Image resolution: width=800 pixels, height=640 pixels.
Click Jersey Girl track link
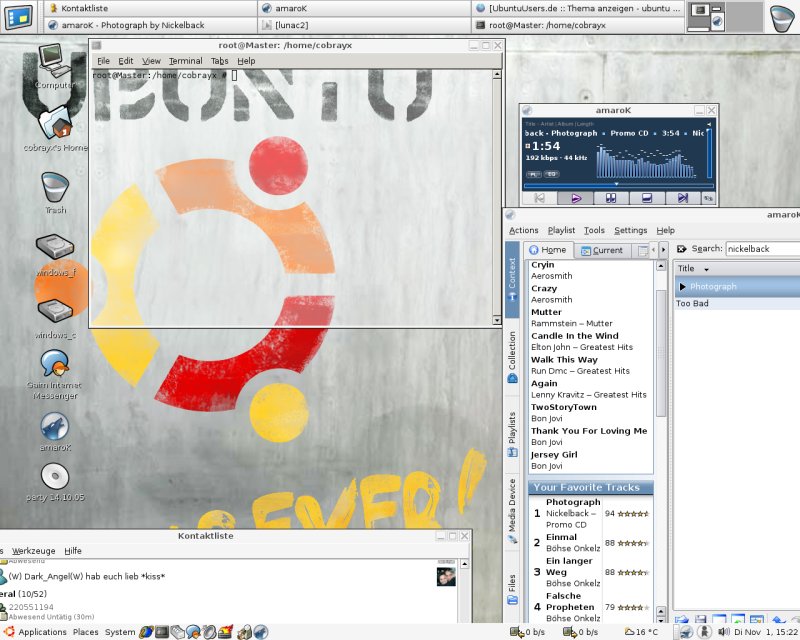coord(554,454)
